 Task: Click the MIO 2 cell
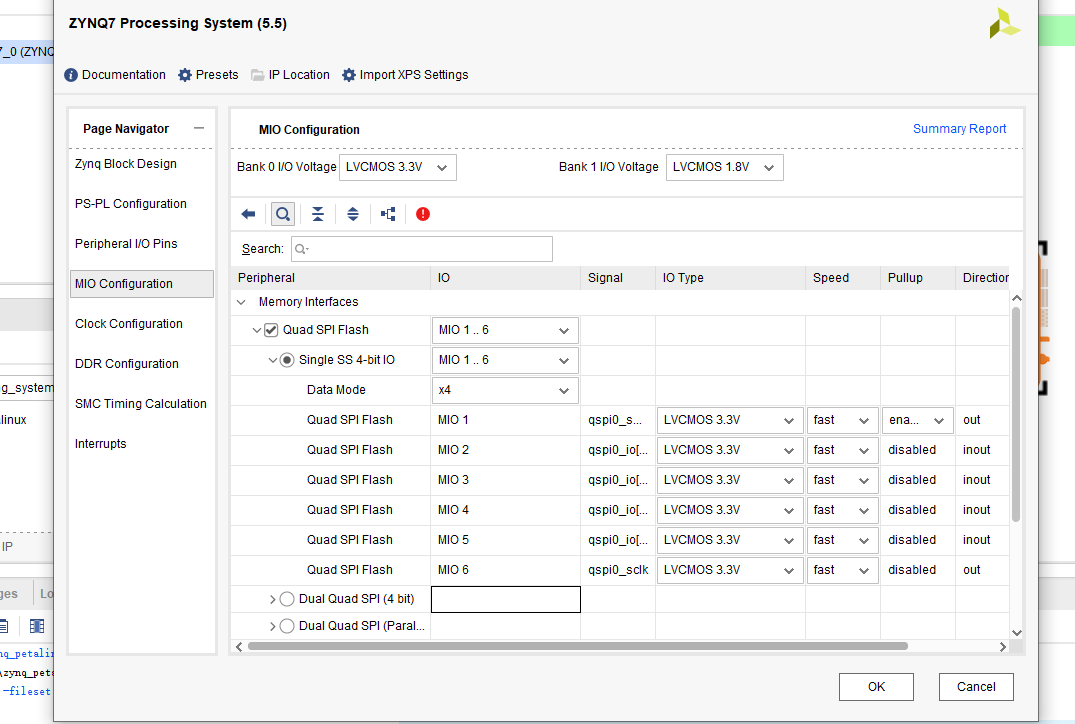coord(506,450)
